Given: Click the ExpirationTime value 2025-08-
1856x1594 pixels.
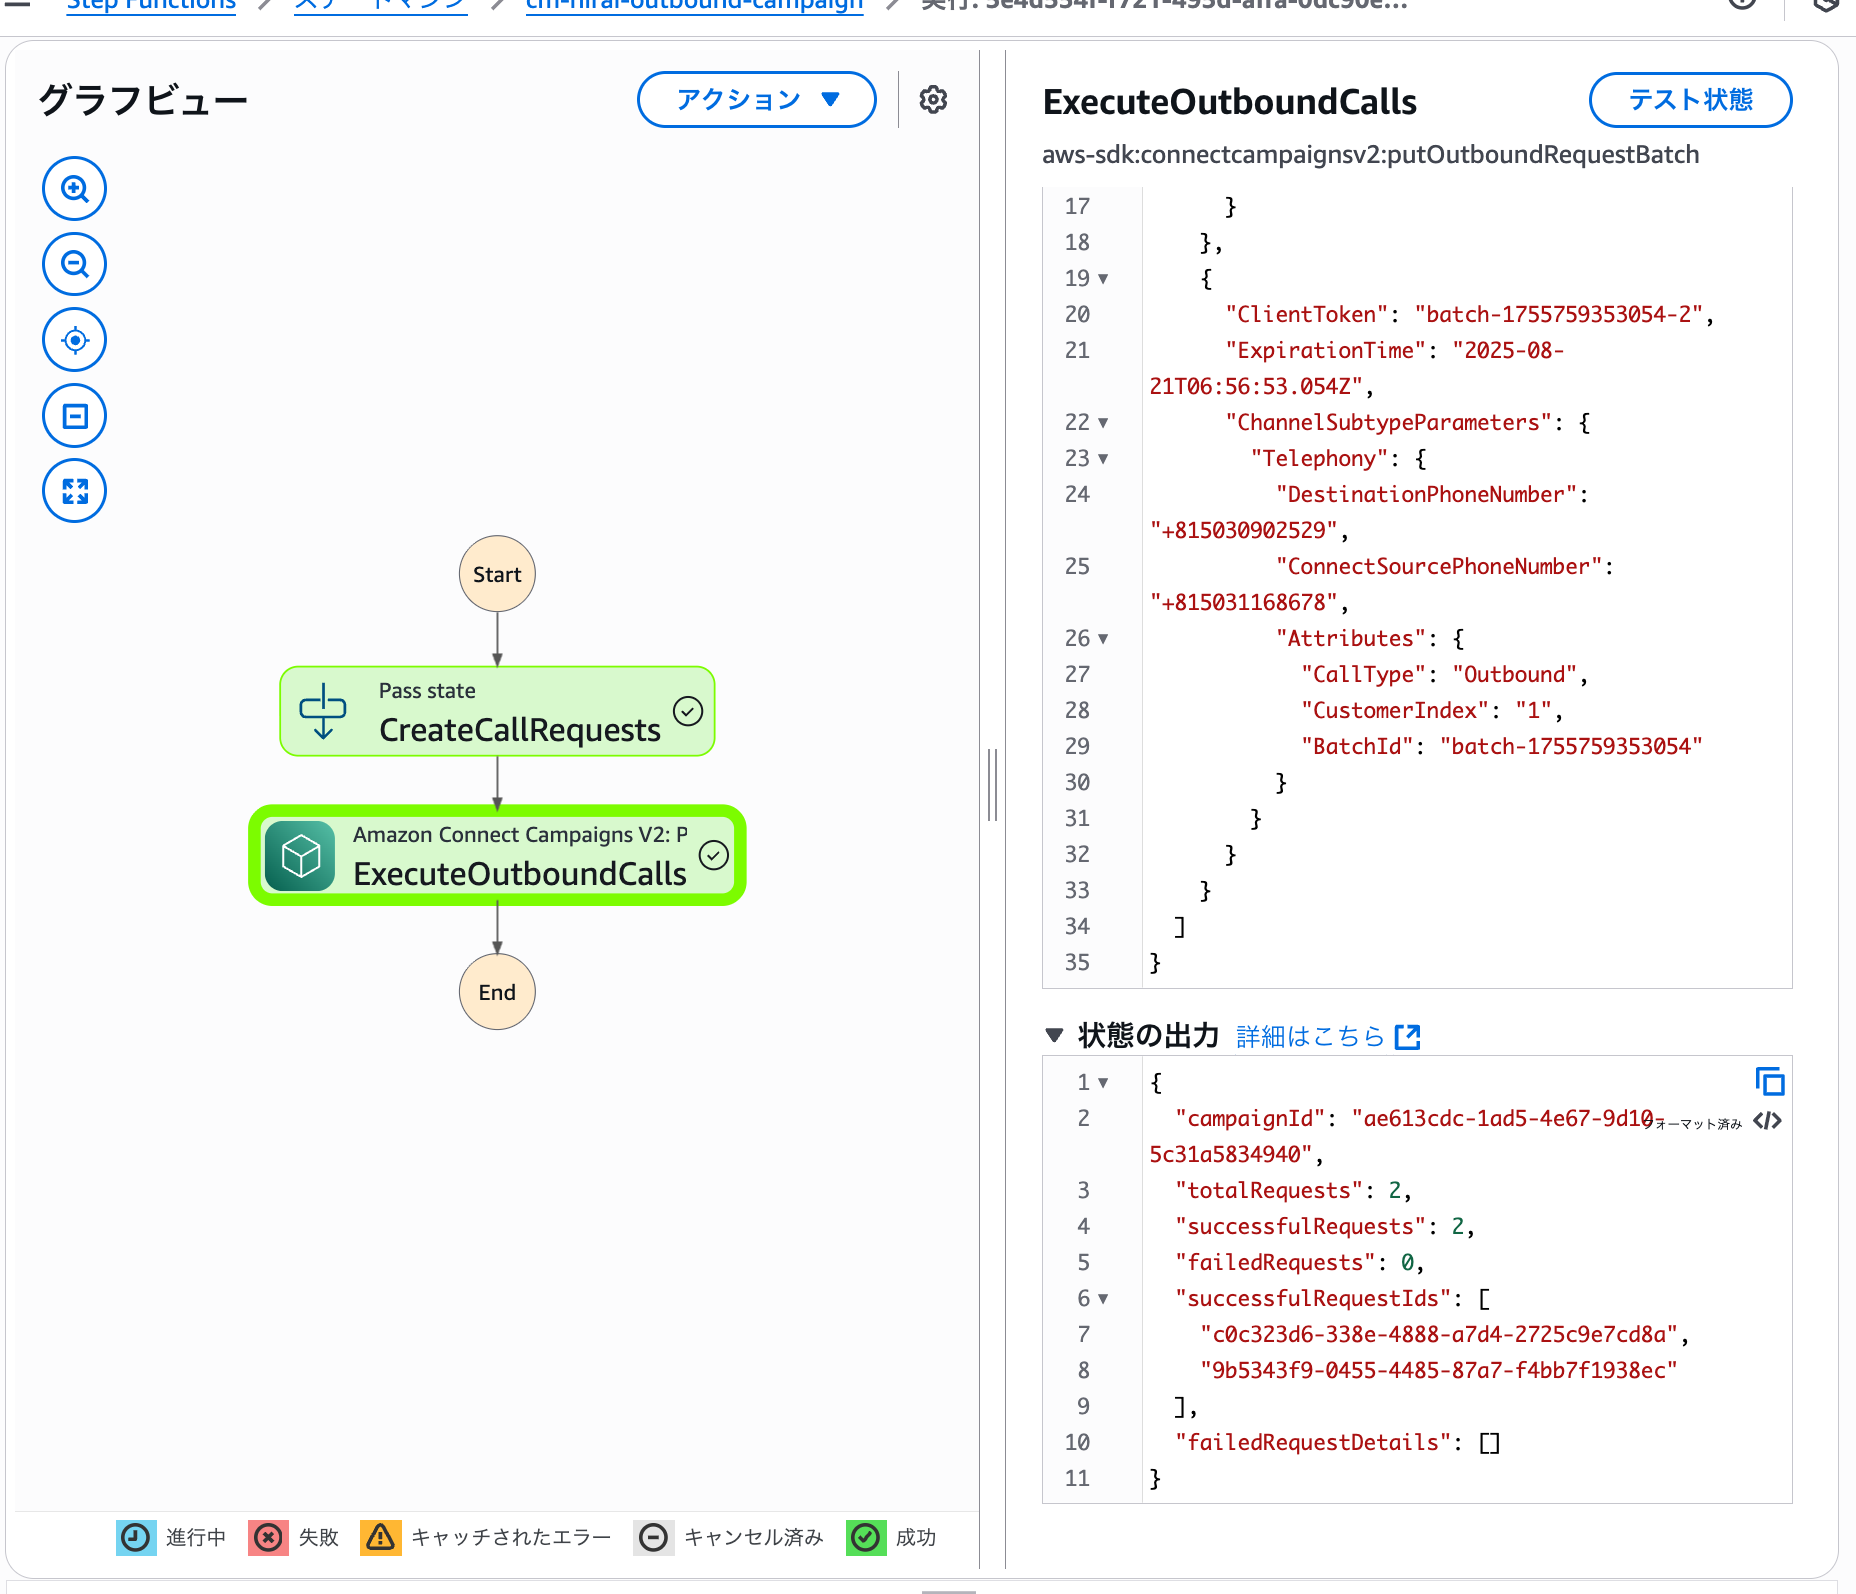Looking at the screenshot, I should [x=1508, y=351].
